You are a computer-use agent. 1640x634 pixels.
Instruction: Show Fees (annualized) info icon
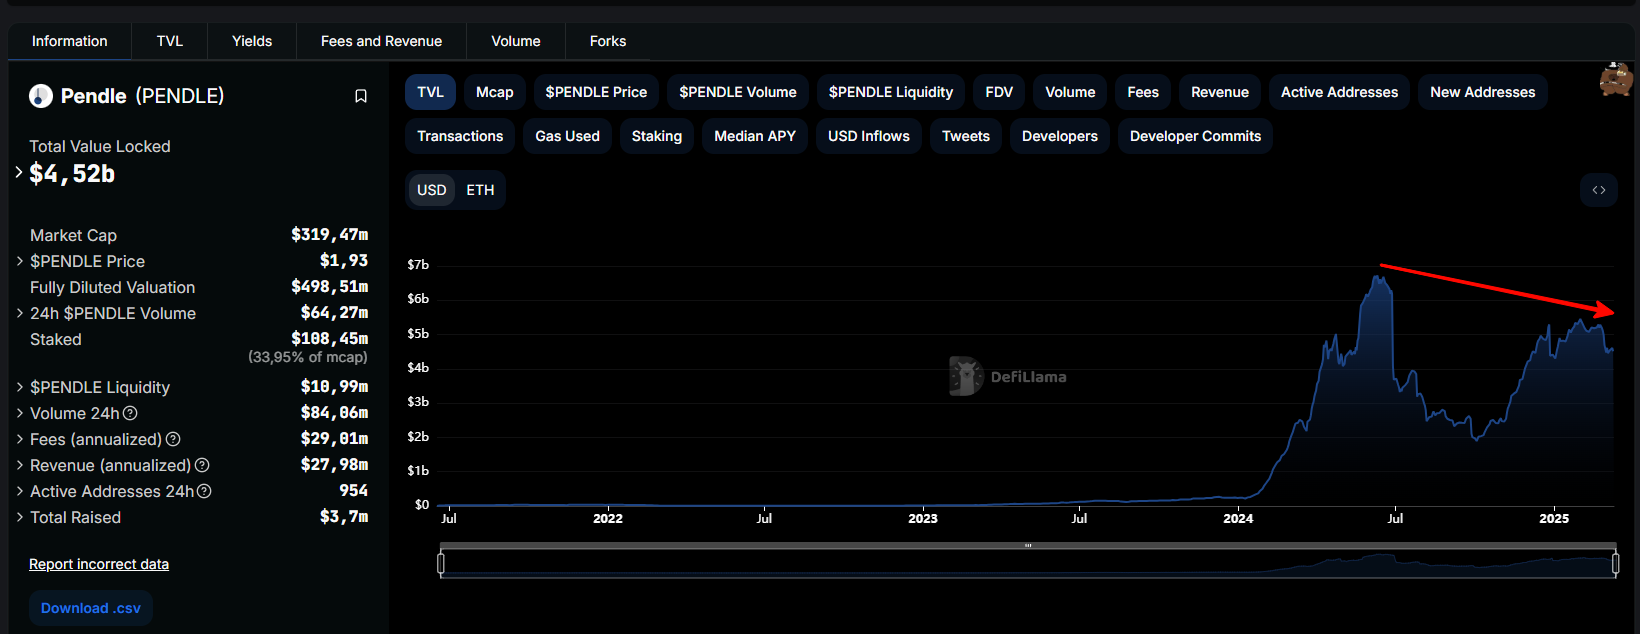point(173,439)
